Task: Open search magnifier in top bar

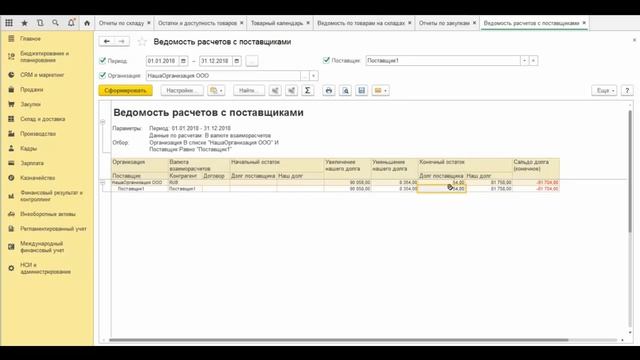Action: [55, 23]
